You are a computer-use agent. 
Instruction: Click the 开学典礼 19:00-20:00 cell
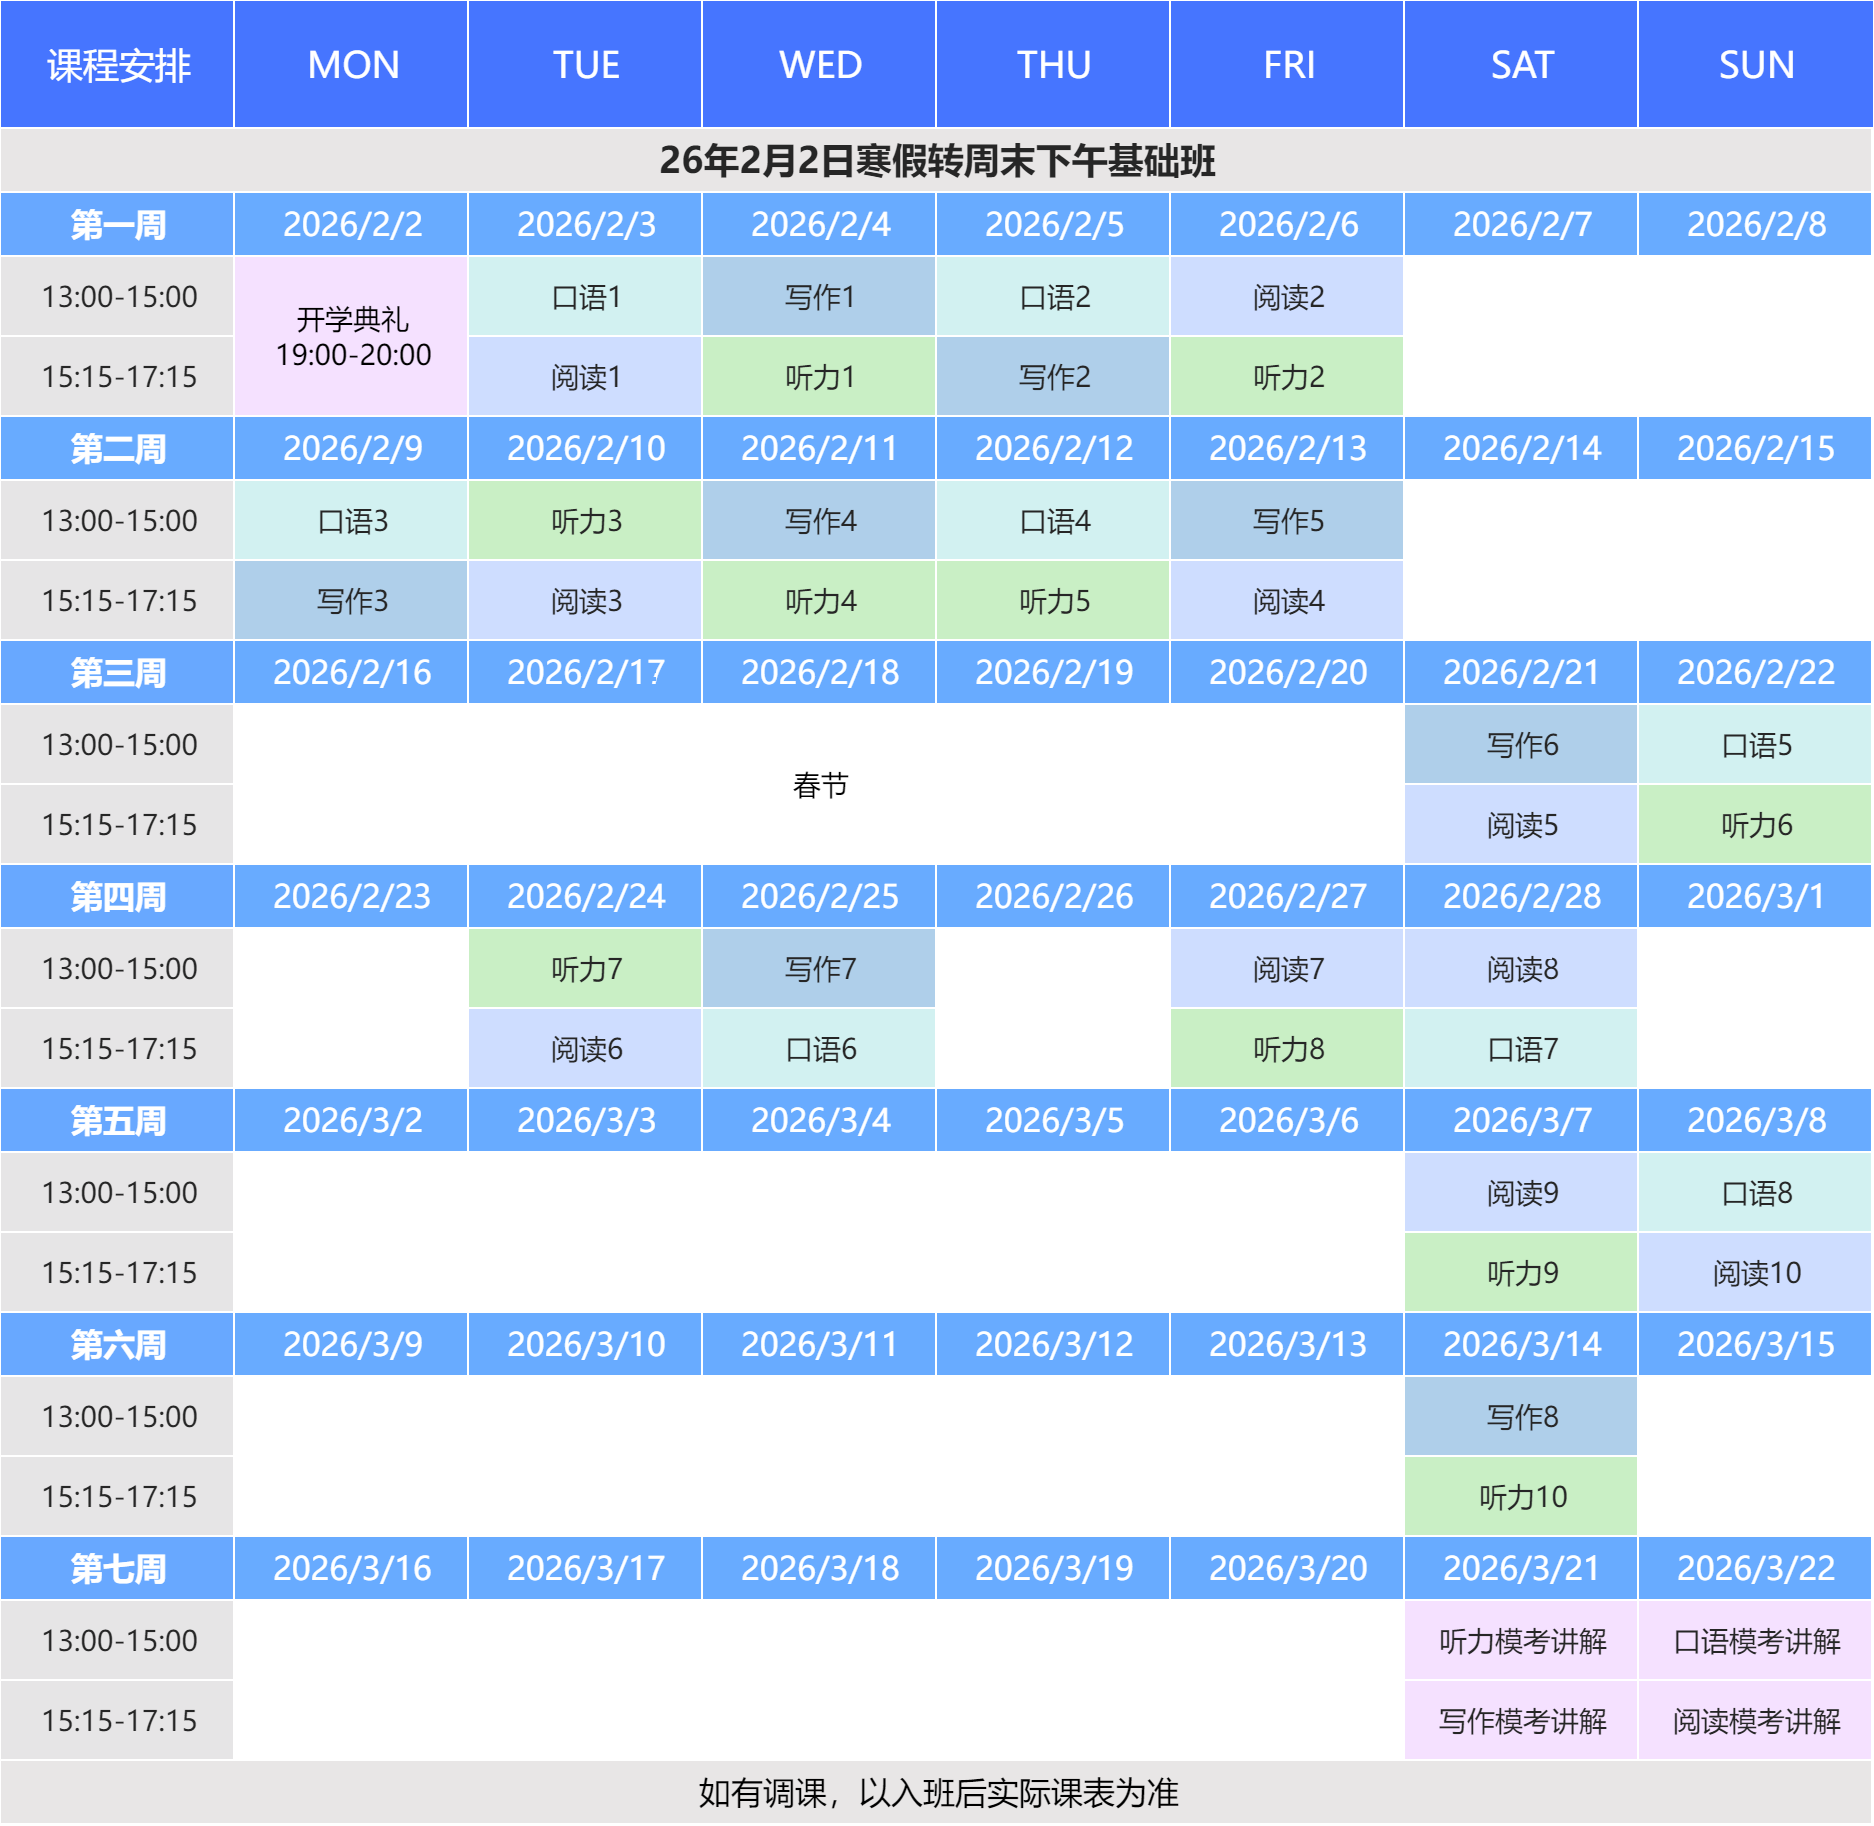tap(352, 337)
